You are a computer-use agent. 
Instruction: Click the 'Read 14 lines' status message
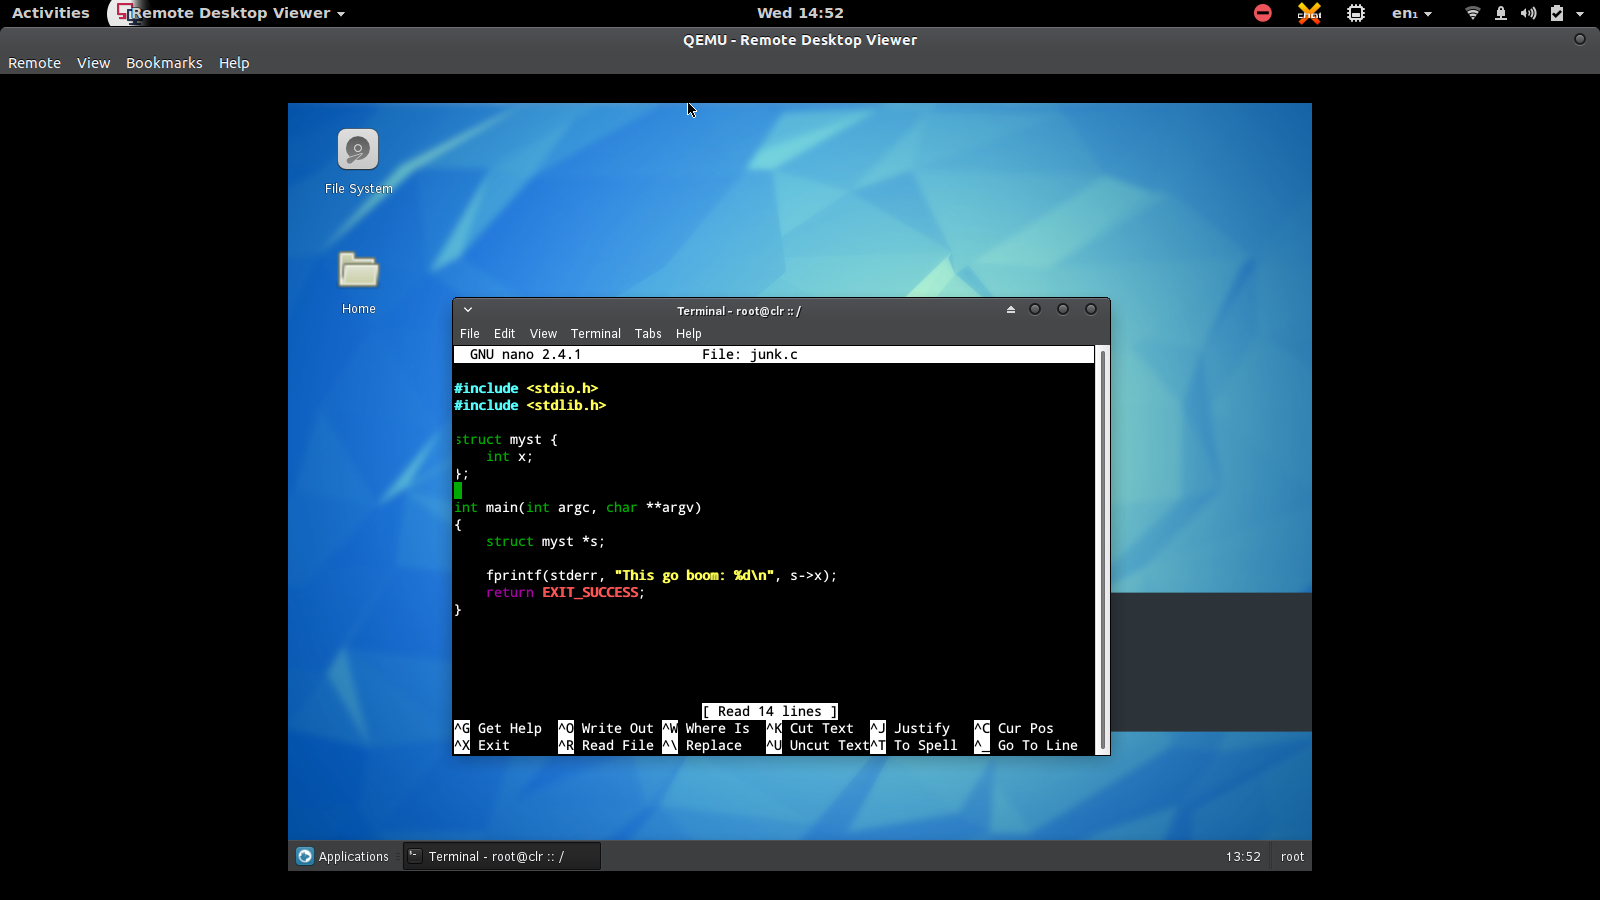(770, 712)
